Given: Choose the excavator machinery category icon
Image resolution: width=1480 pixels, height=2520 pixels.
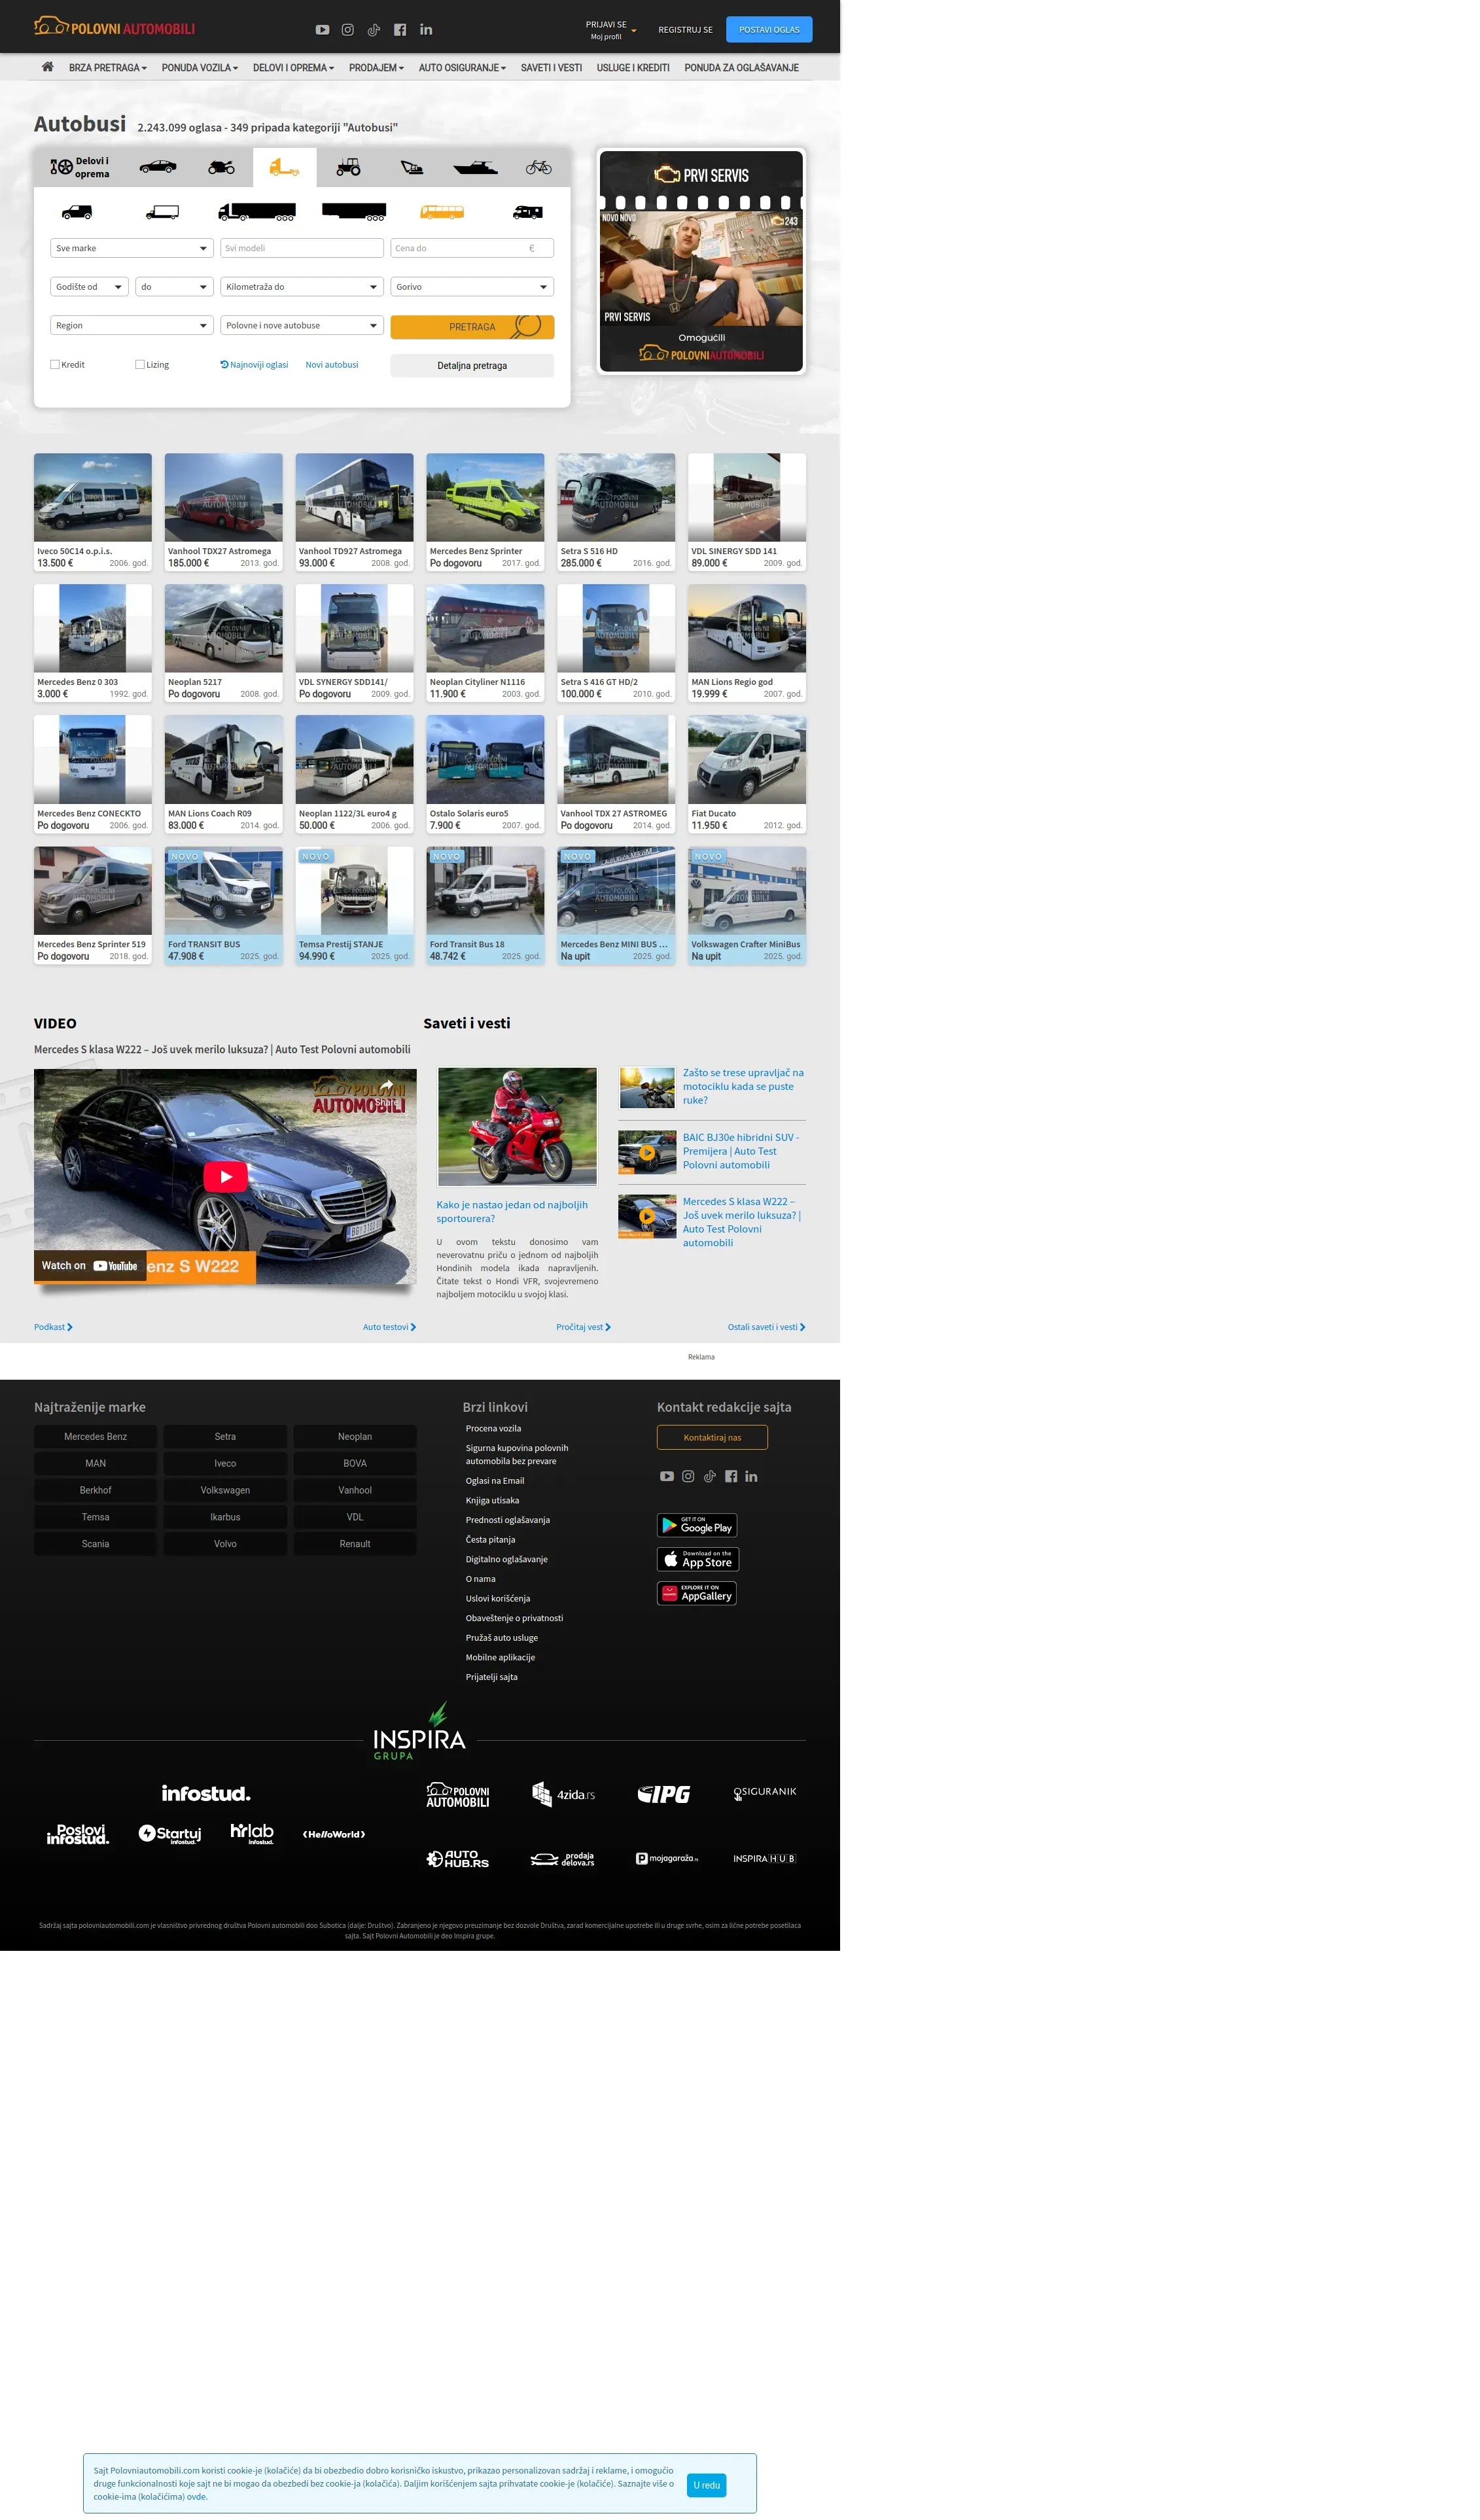Looking at the screenshot, I should 411,168.
